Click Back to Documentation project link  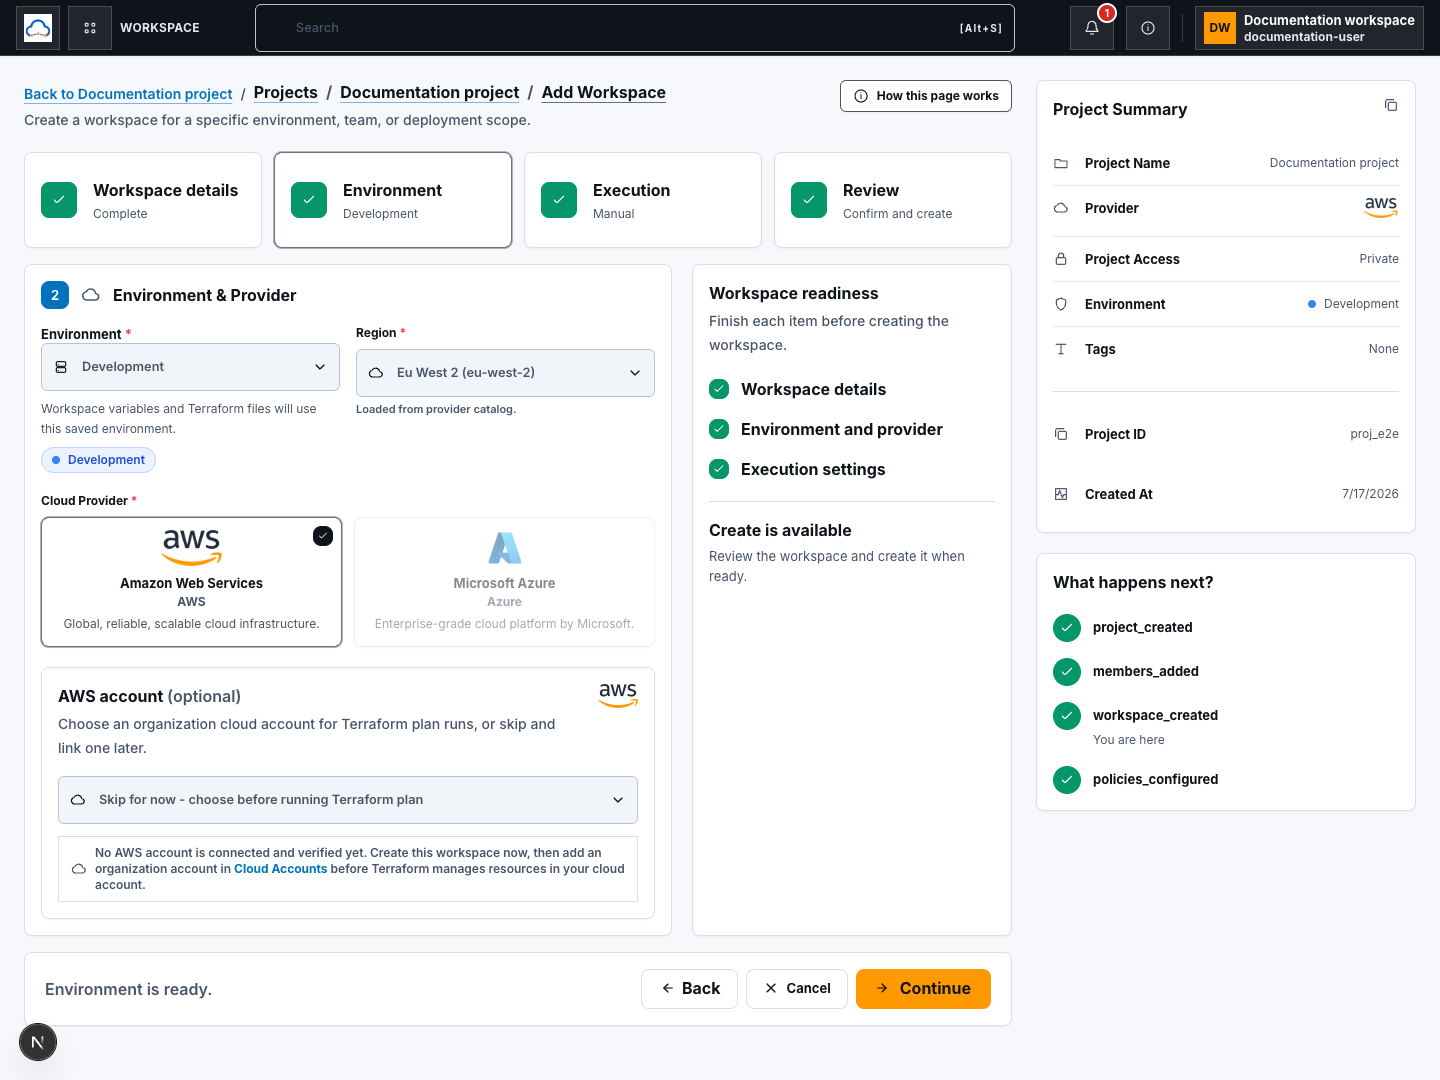[128, 94]
